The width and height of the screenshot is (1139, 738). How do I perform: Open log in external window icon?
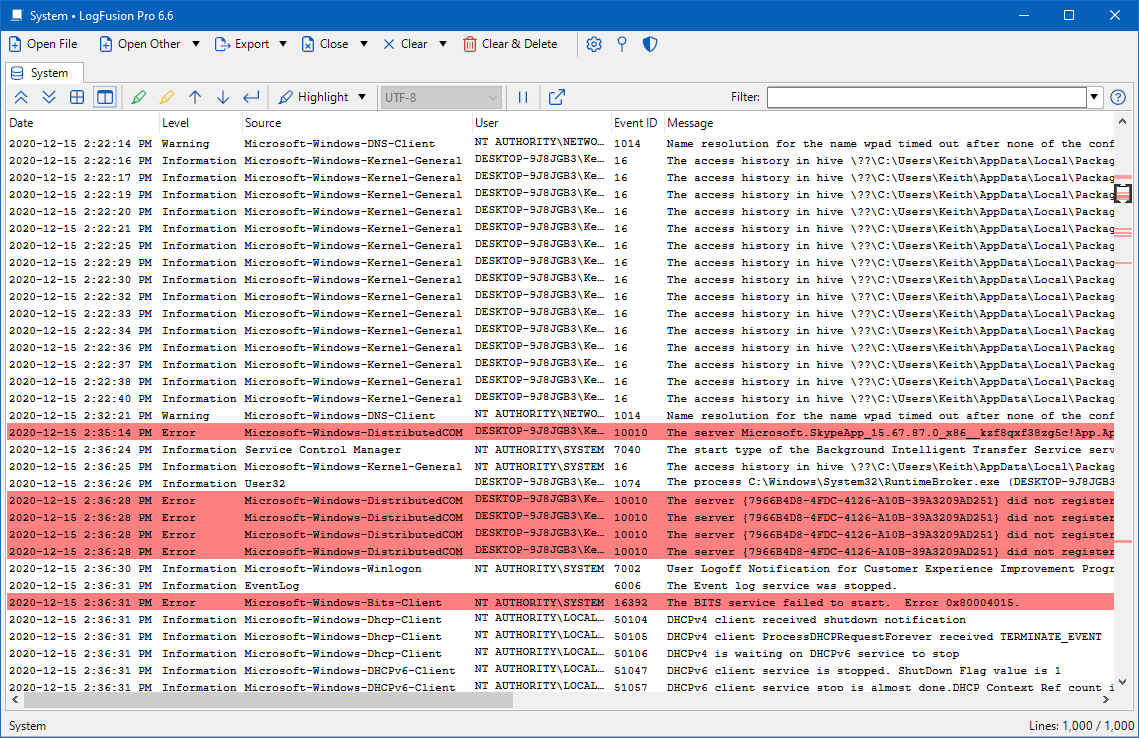[557, 97]
